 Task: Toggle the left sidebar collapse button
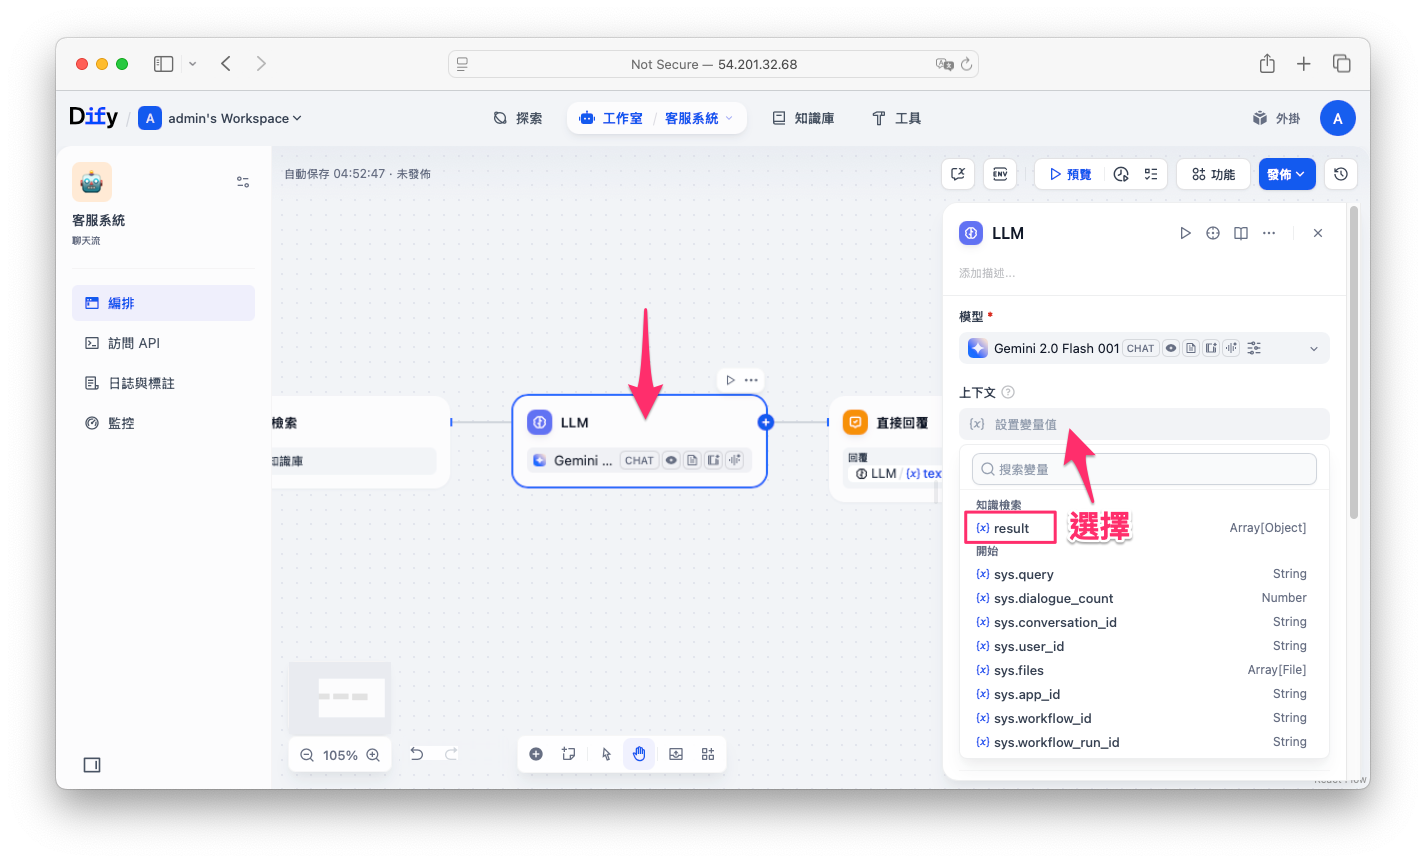pos(92,765)
